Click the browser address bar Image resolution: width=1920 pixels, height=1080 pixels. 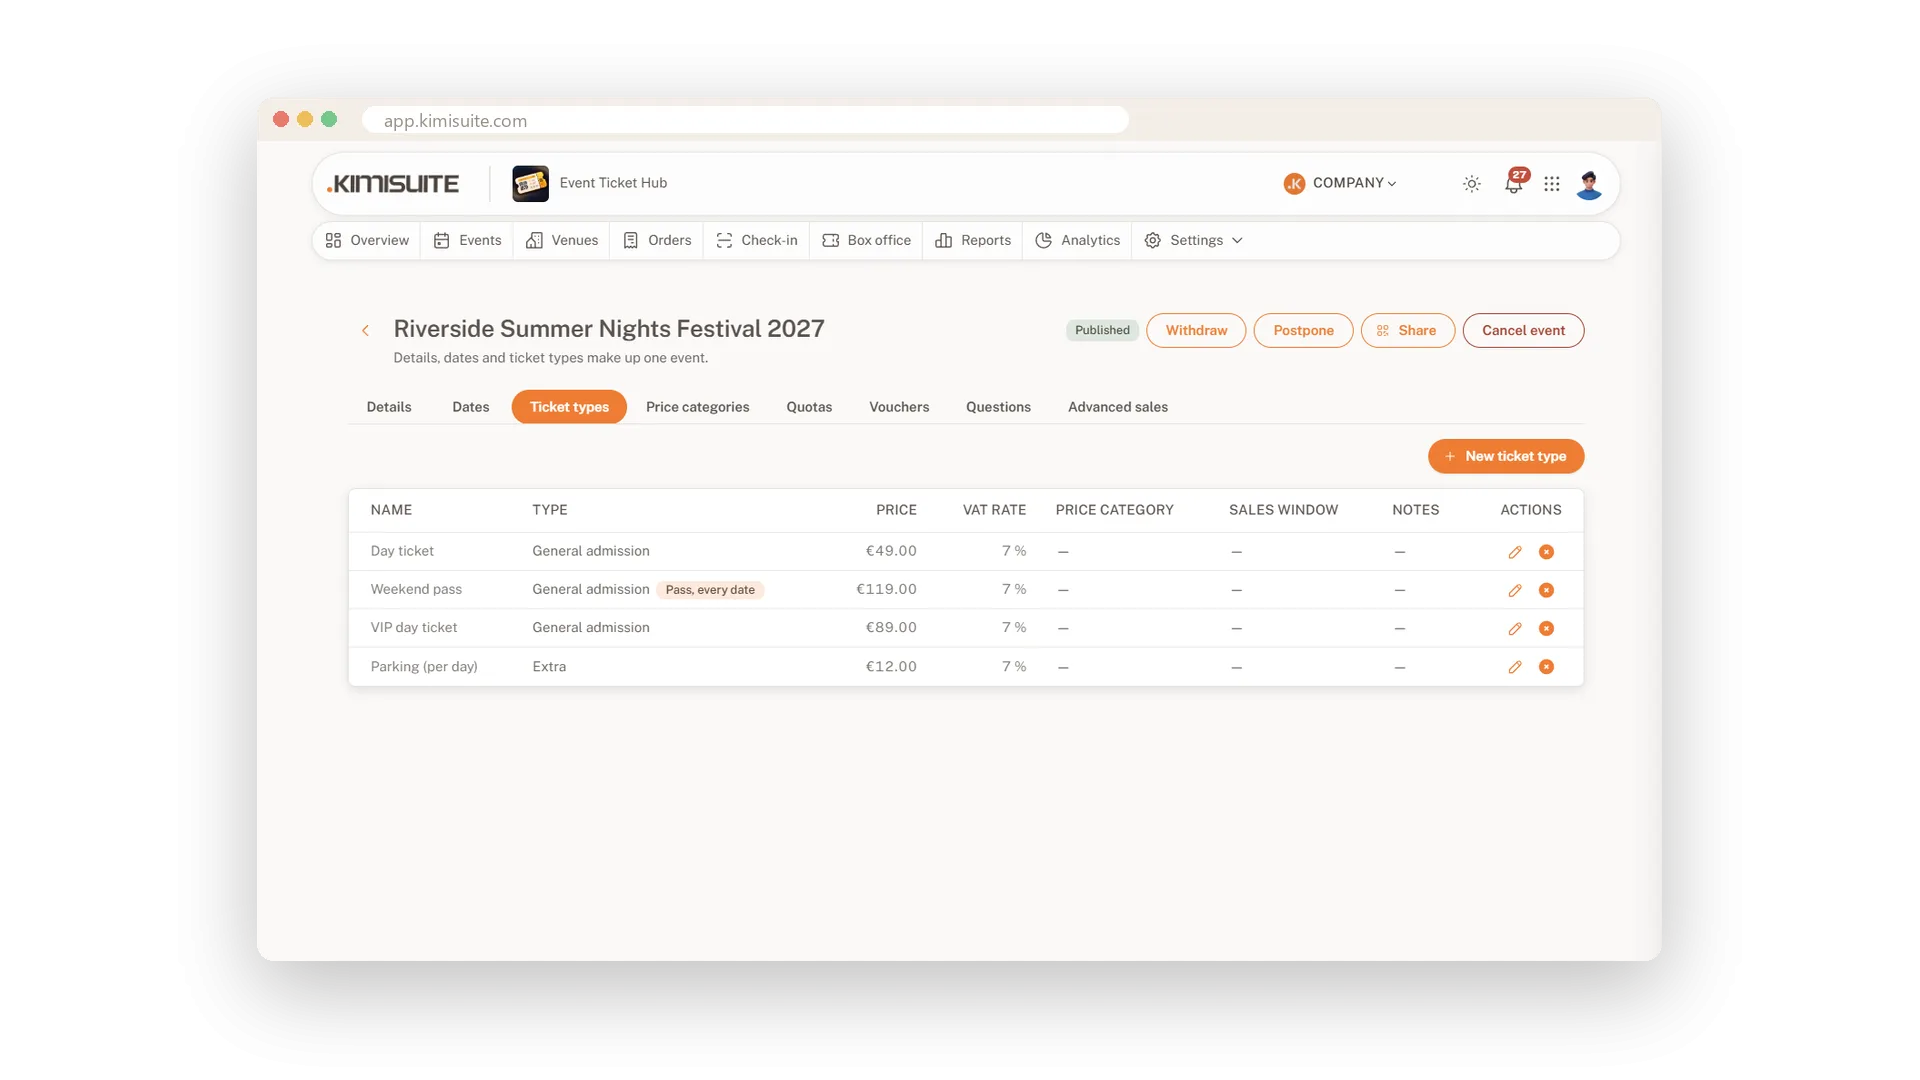click(745, 120)
